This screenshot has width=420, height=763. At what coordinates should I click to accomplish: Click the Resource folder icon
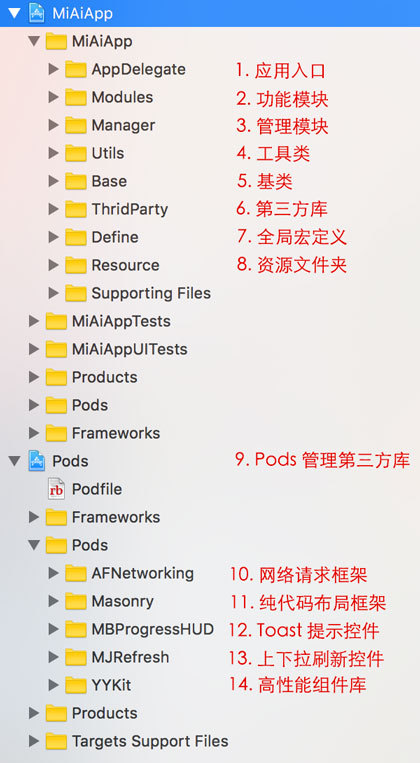pyautogui.click(x=75, y=265)
